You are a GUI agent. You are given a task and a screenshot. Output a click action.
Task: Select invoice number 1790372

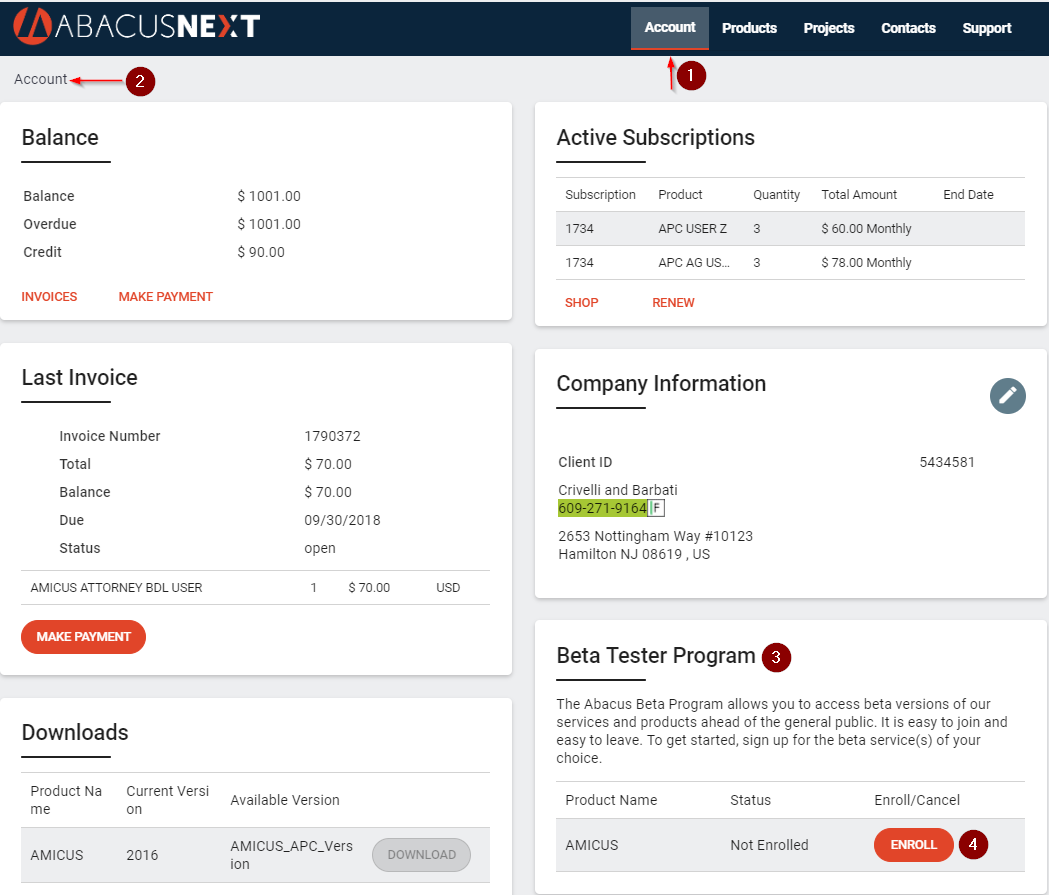click(x=332, y=436)
